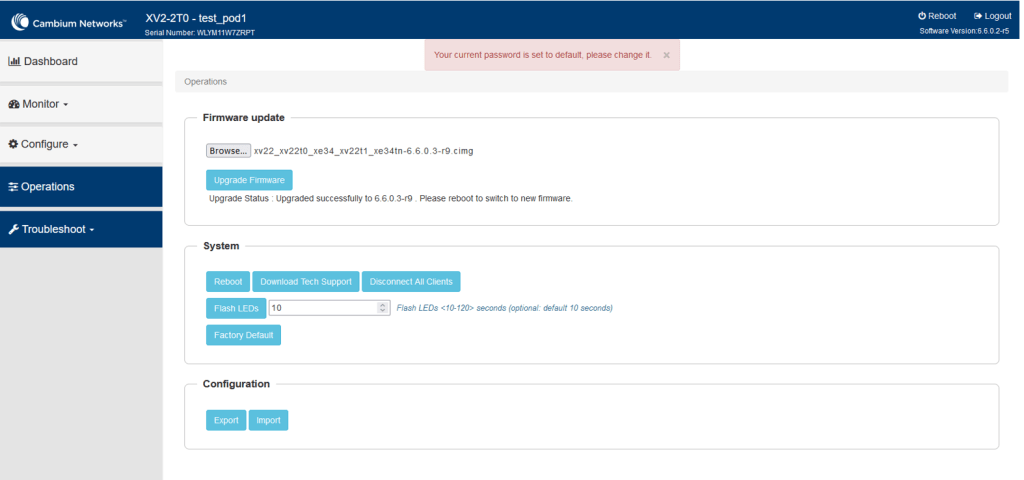Open the Dashboard page
The image size is (1024, 480).
(x=50, y=62)
